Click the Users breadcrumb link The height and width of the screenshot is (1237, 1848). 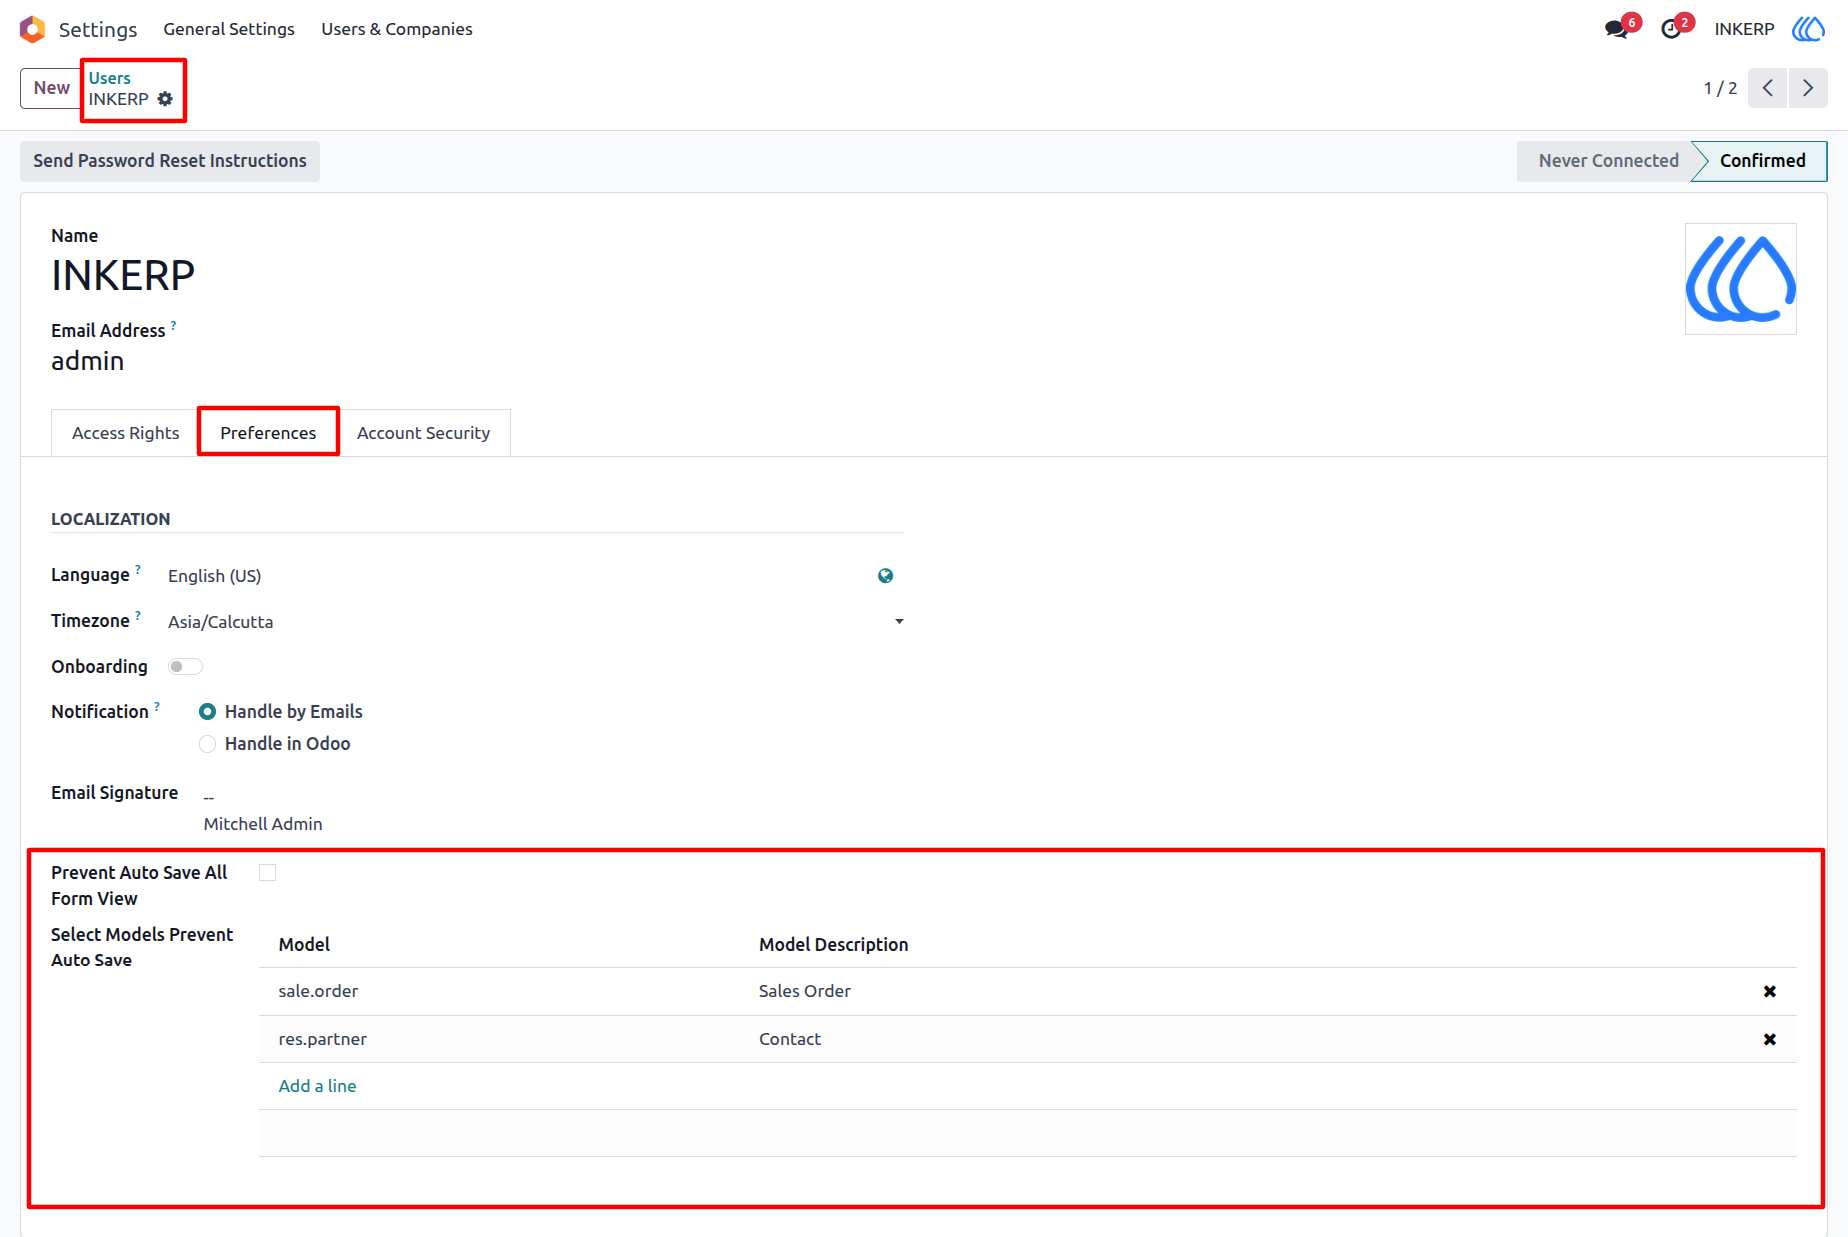(x=109, y=78)
